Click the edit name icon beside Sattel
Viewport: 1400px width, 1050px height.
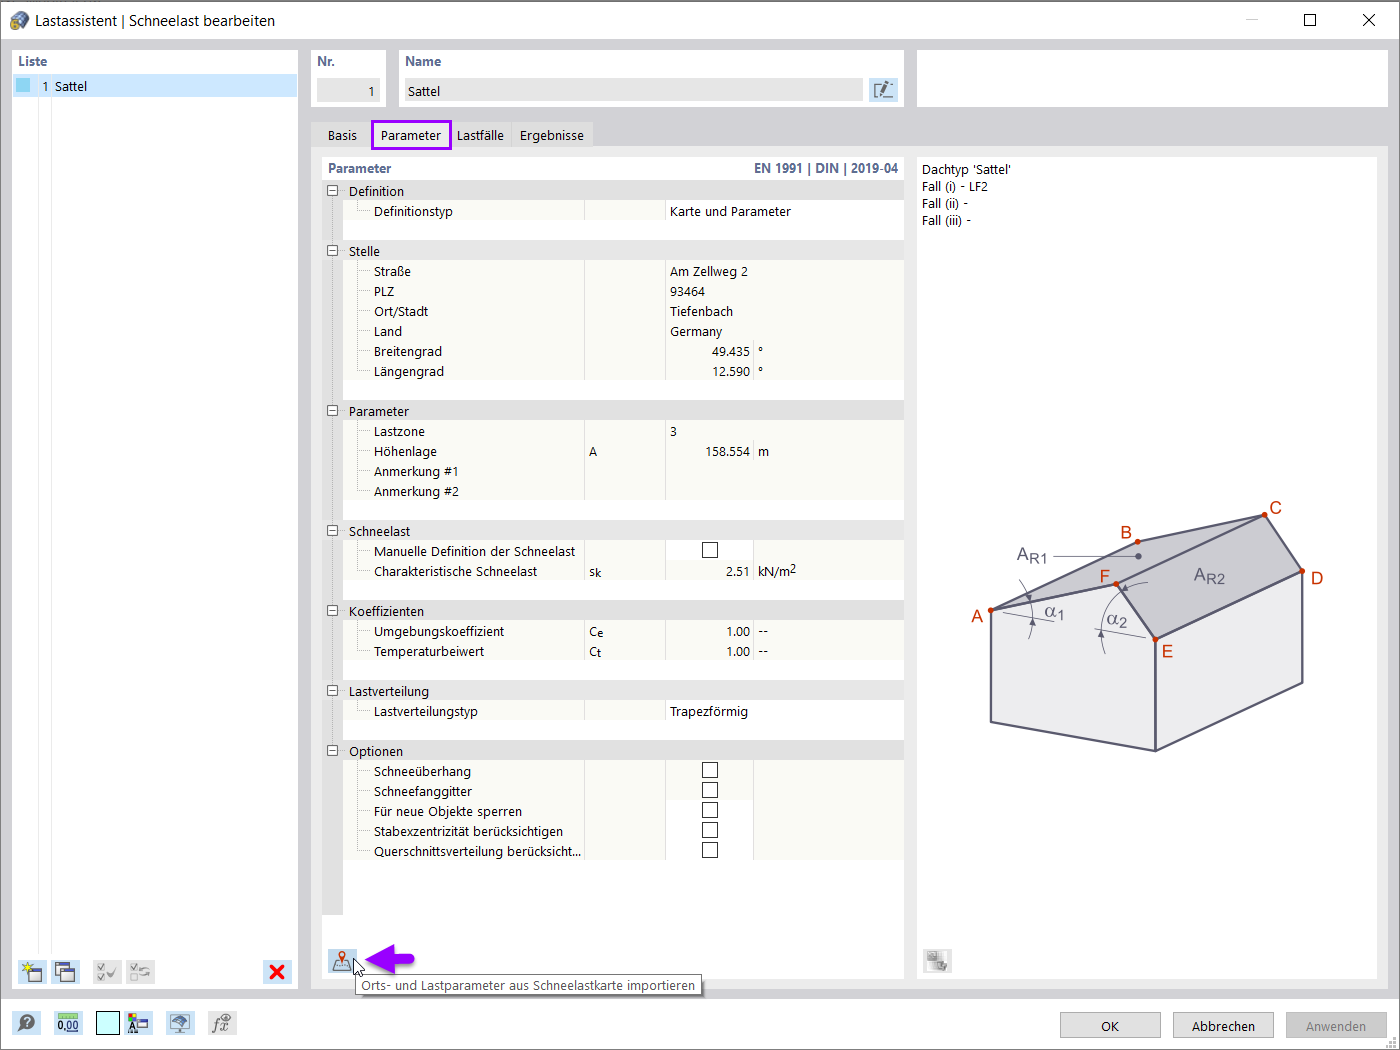(883, 90)
